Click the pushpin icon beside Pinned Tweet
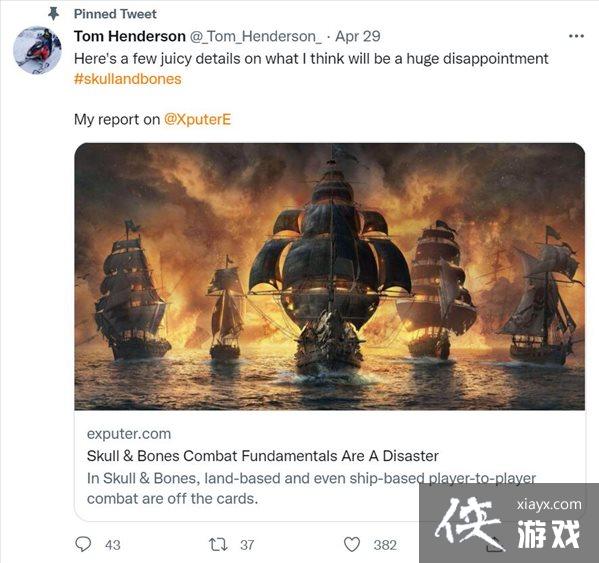The image size is (599, 563). point(53,14)
